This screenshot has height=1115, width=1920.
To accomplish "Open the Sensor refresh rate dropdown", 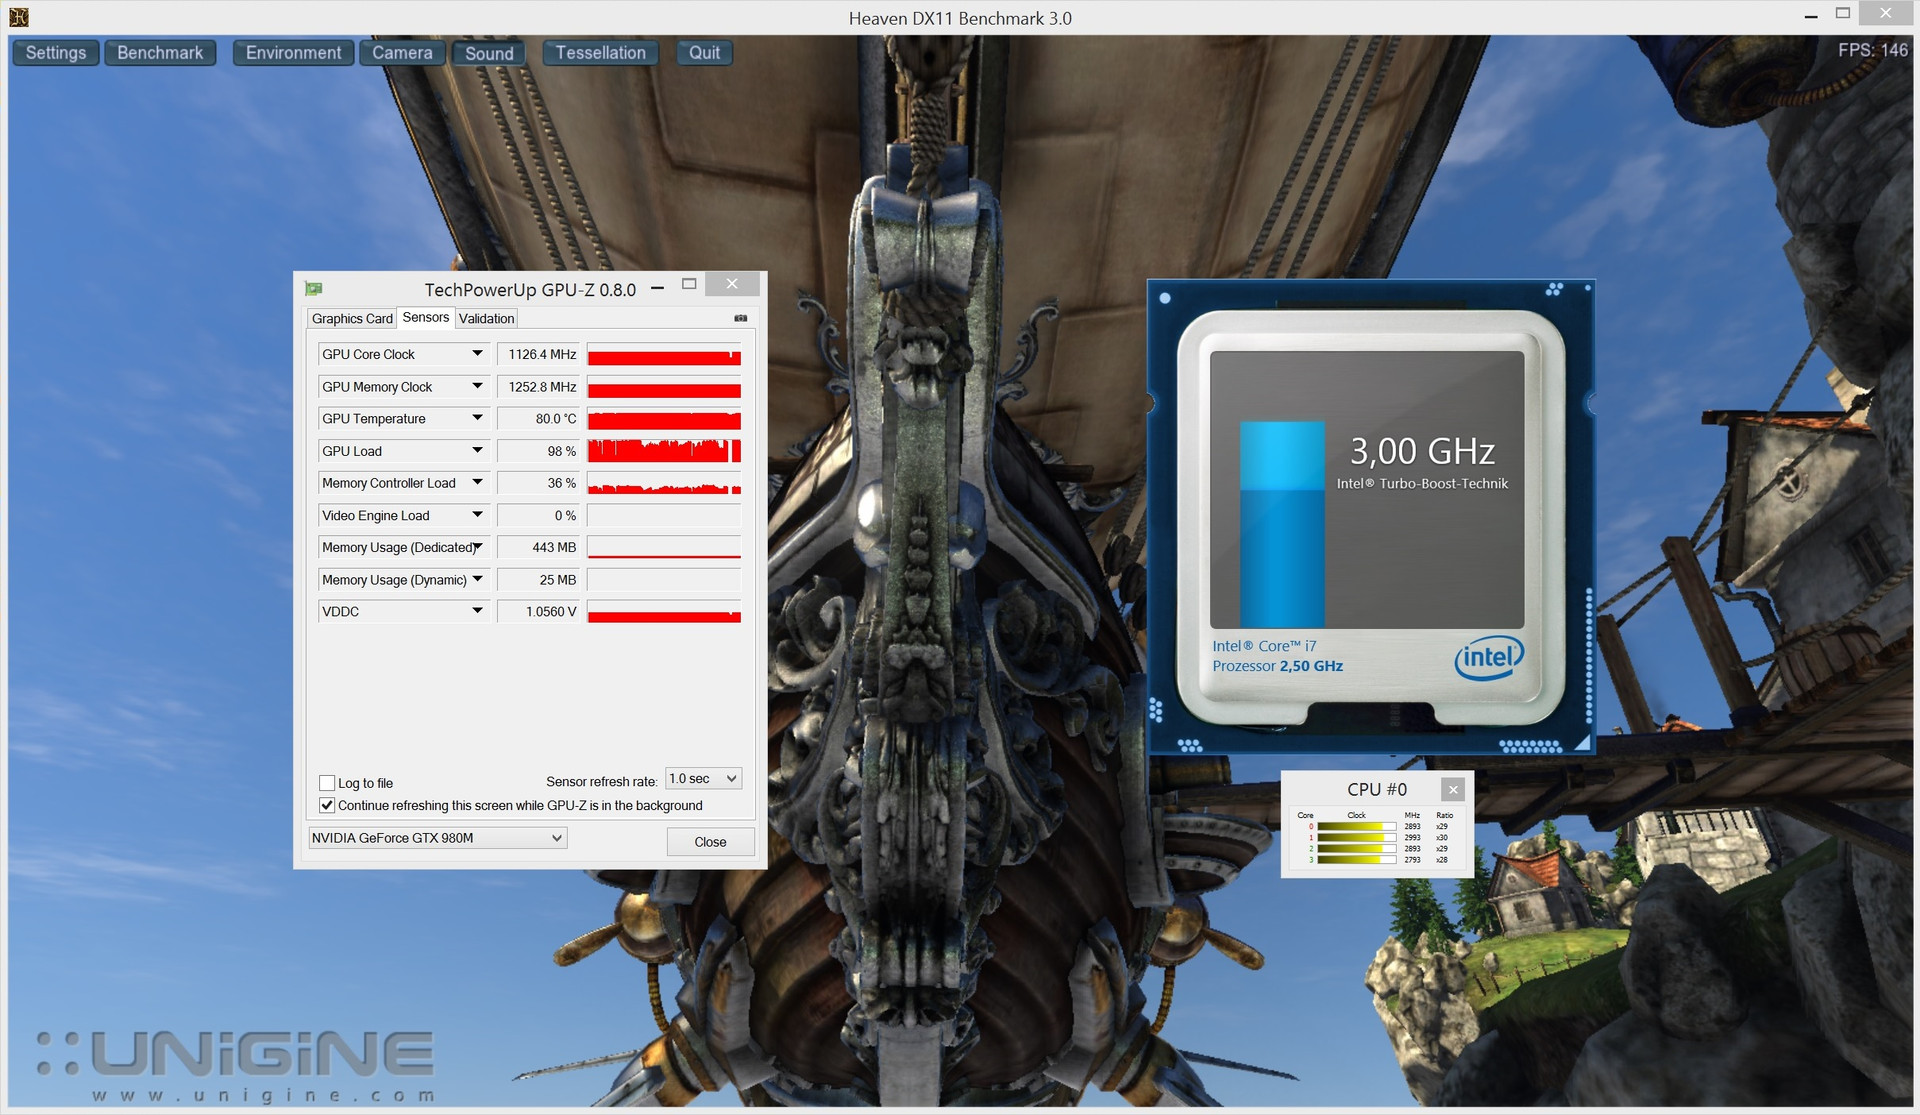I will [x=704, y=779].
